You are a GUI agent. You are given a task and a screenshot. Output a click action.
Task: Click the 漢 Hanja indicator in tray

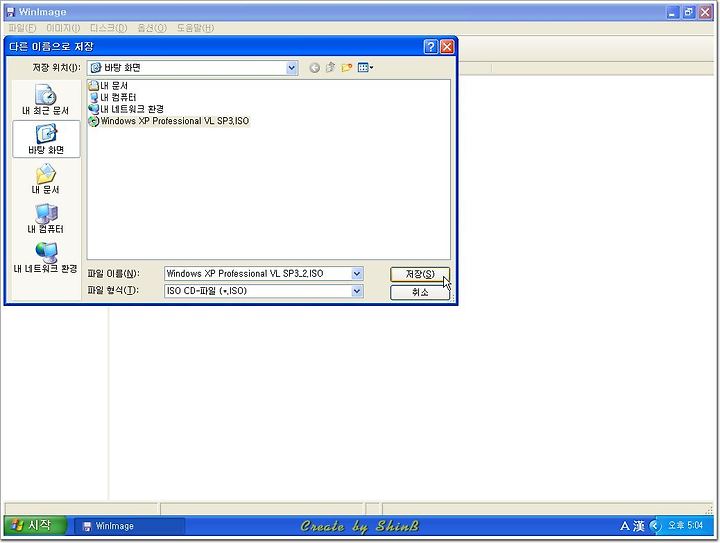click(x=639, y=526)
